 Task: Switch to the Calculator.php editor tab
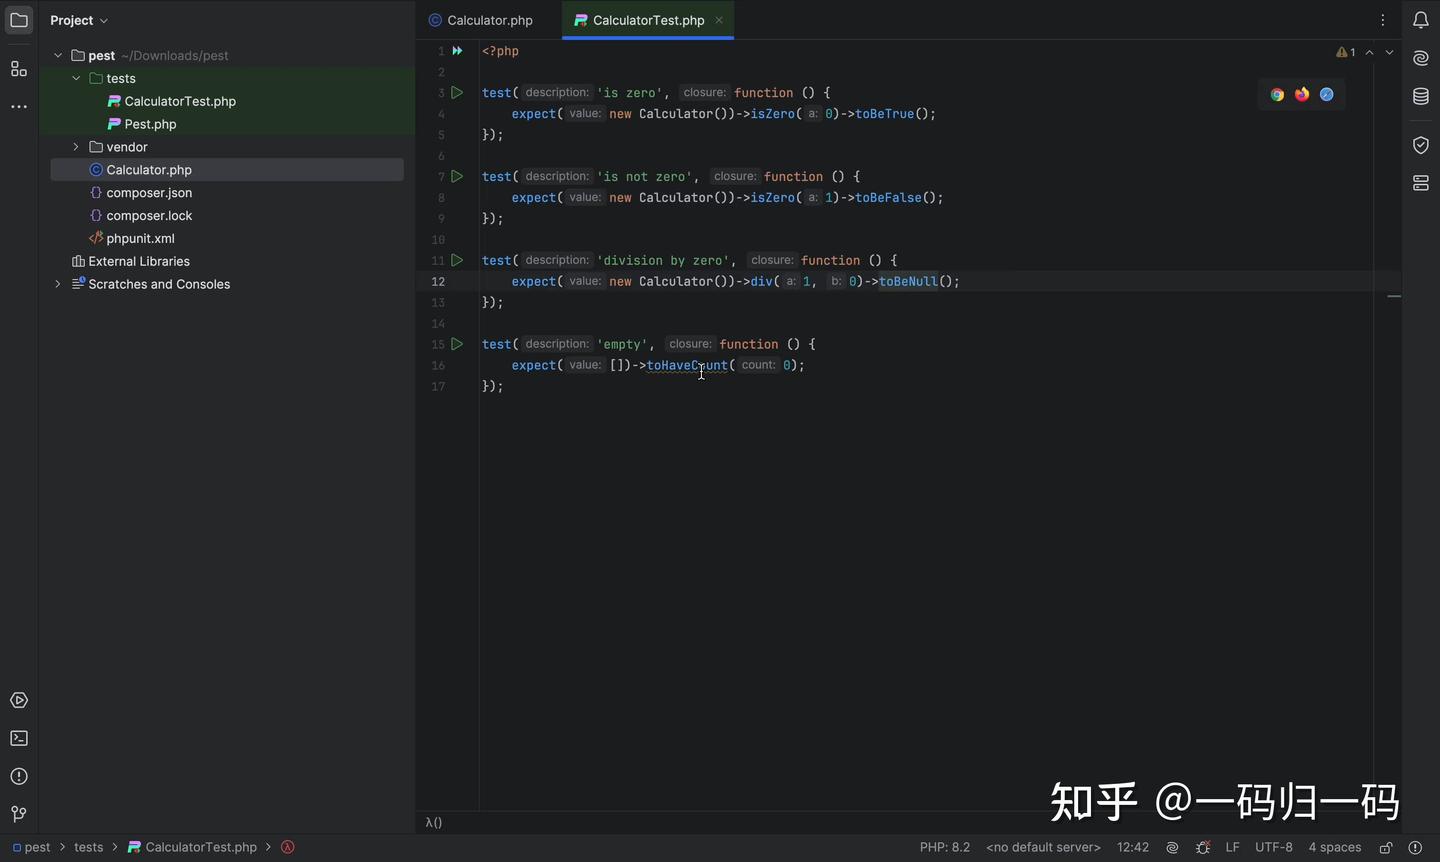tap(488, 20)
